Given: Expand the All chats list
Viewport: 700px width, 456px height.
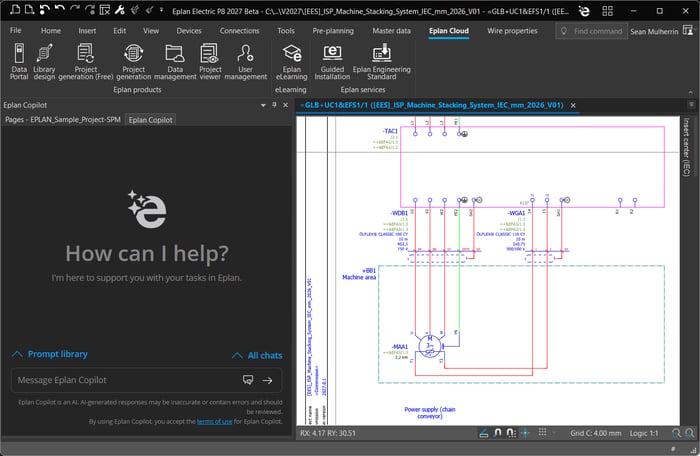Looking at the screenshot, I should click(x=257, y=356).
